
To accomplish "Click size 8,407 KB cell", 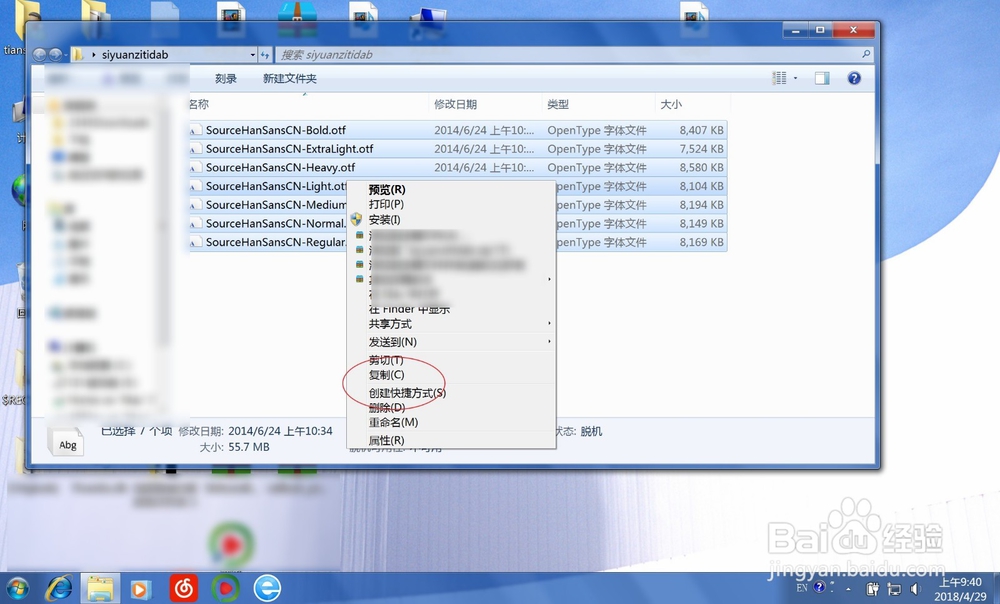I will [702, 130].
